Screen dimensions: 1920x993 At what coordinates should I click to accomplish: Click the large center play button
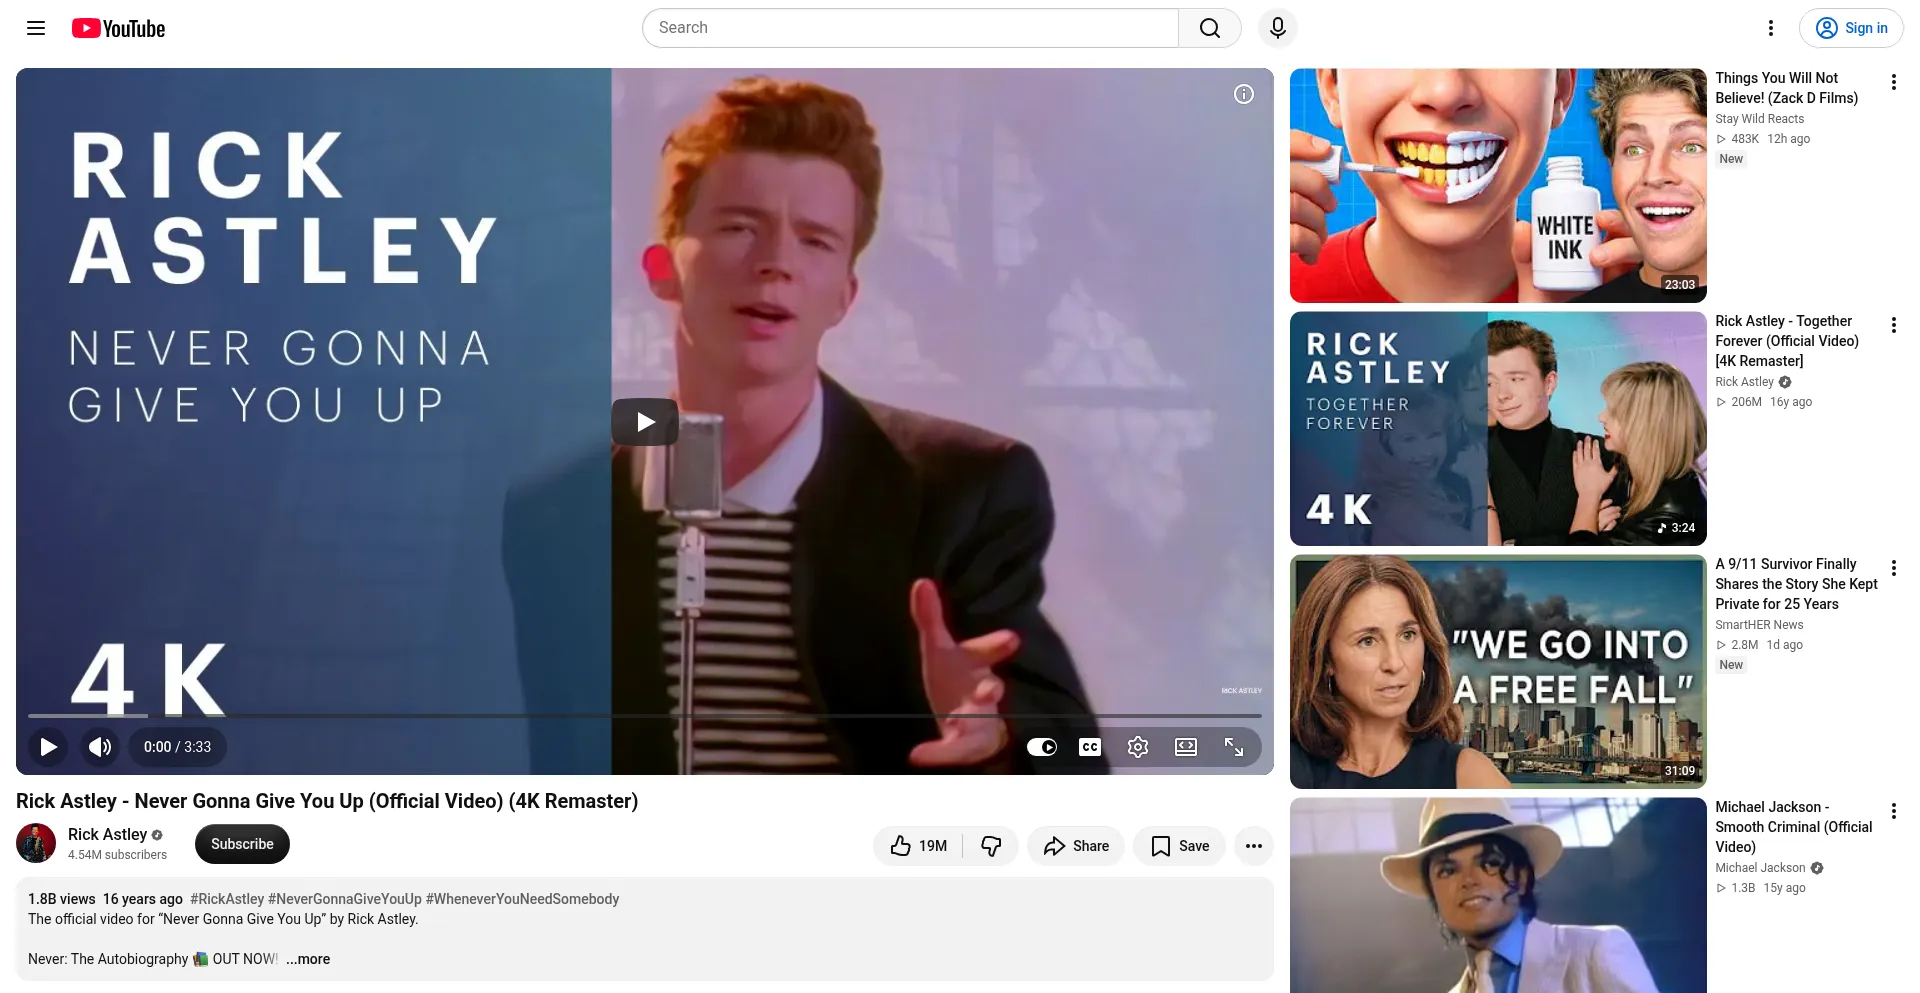click(x=645, y=422)
